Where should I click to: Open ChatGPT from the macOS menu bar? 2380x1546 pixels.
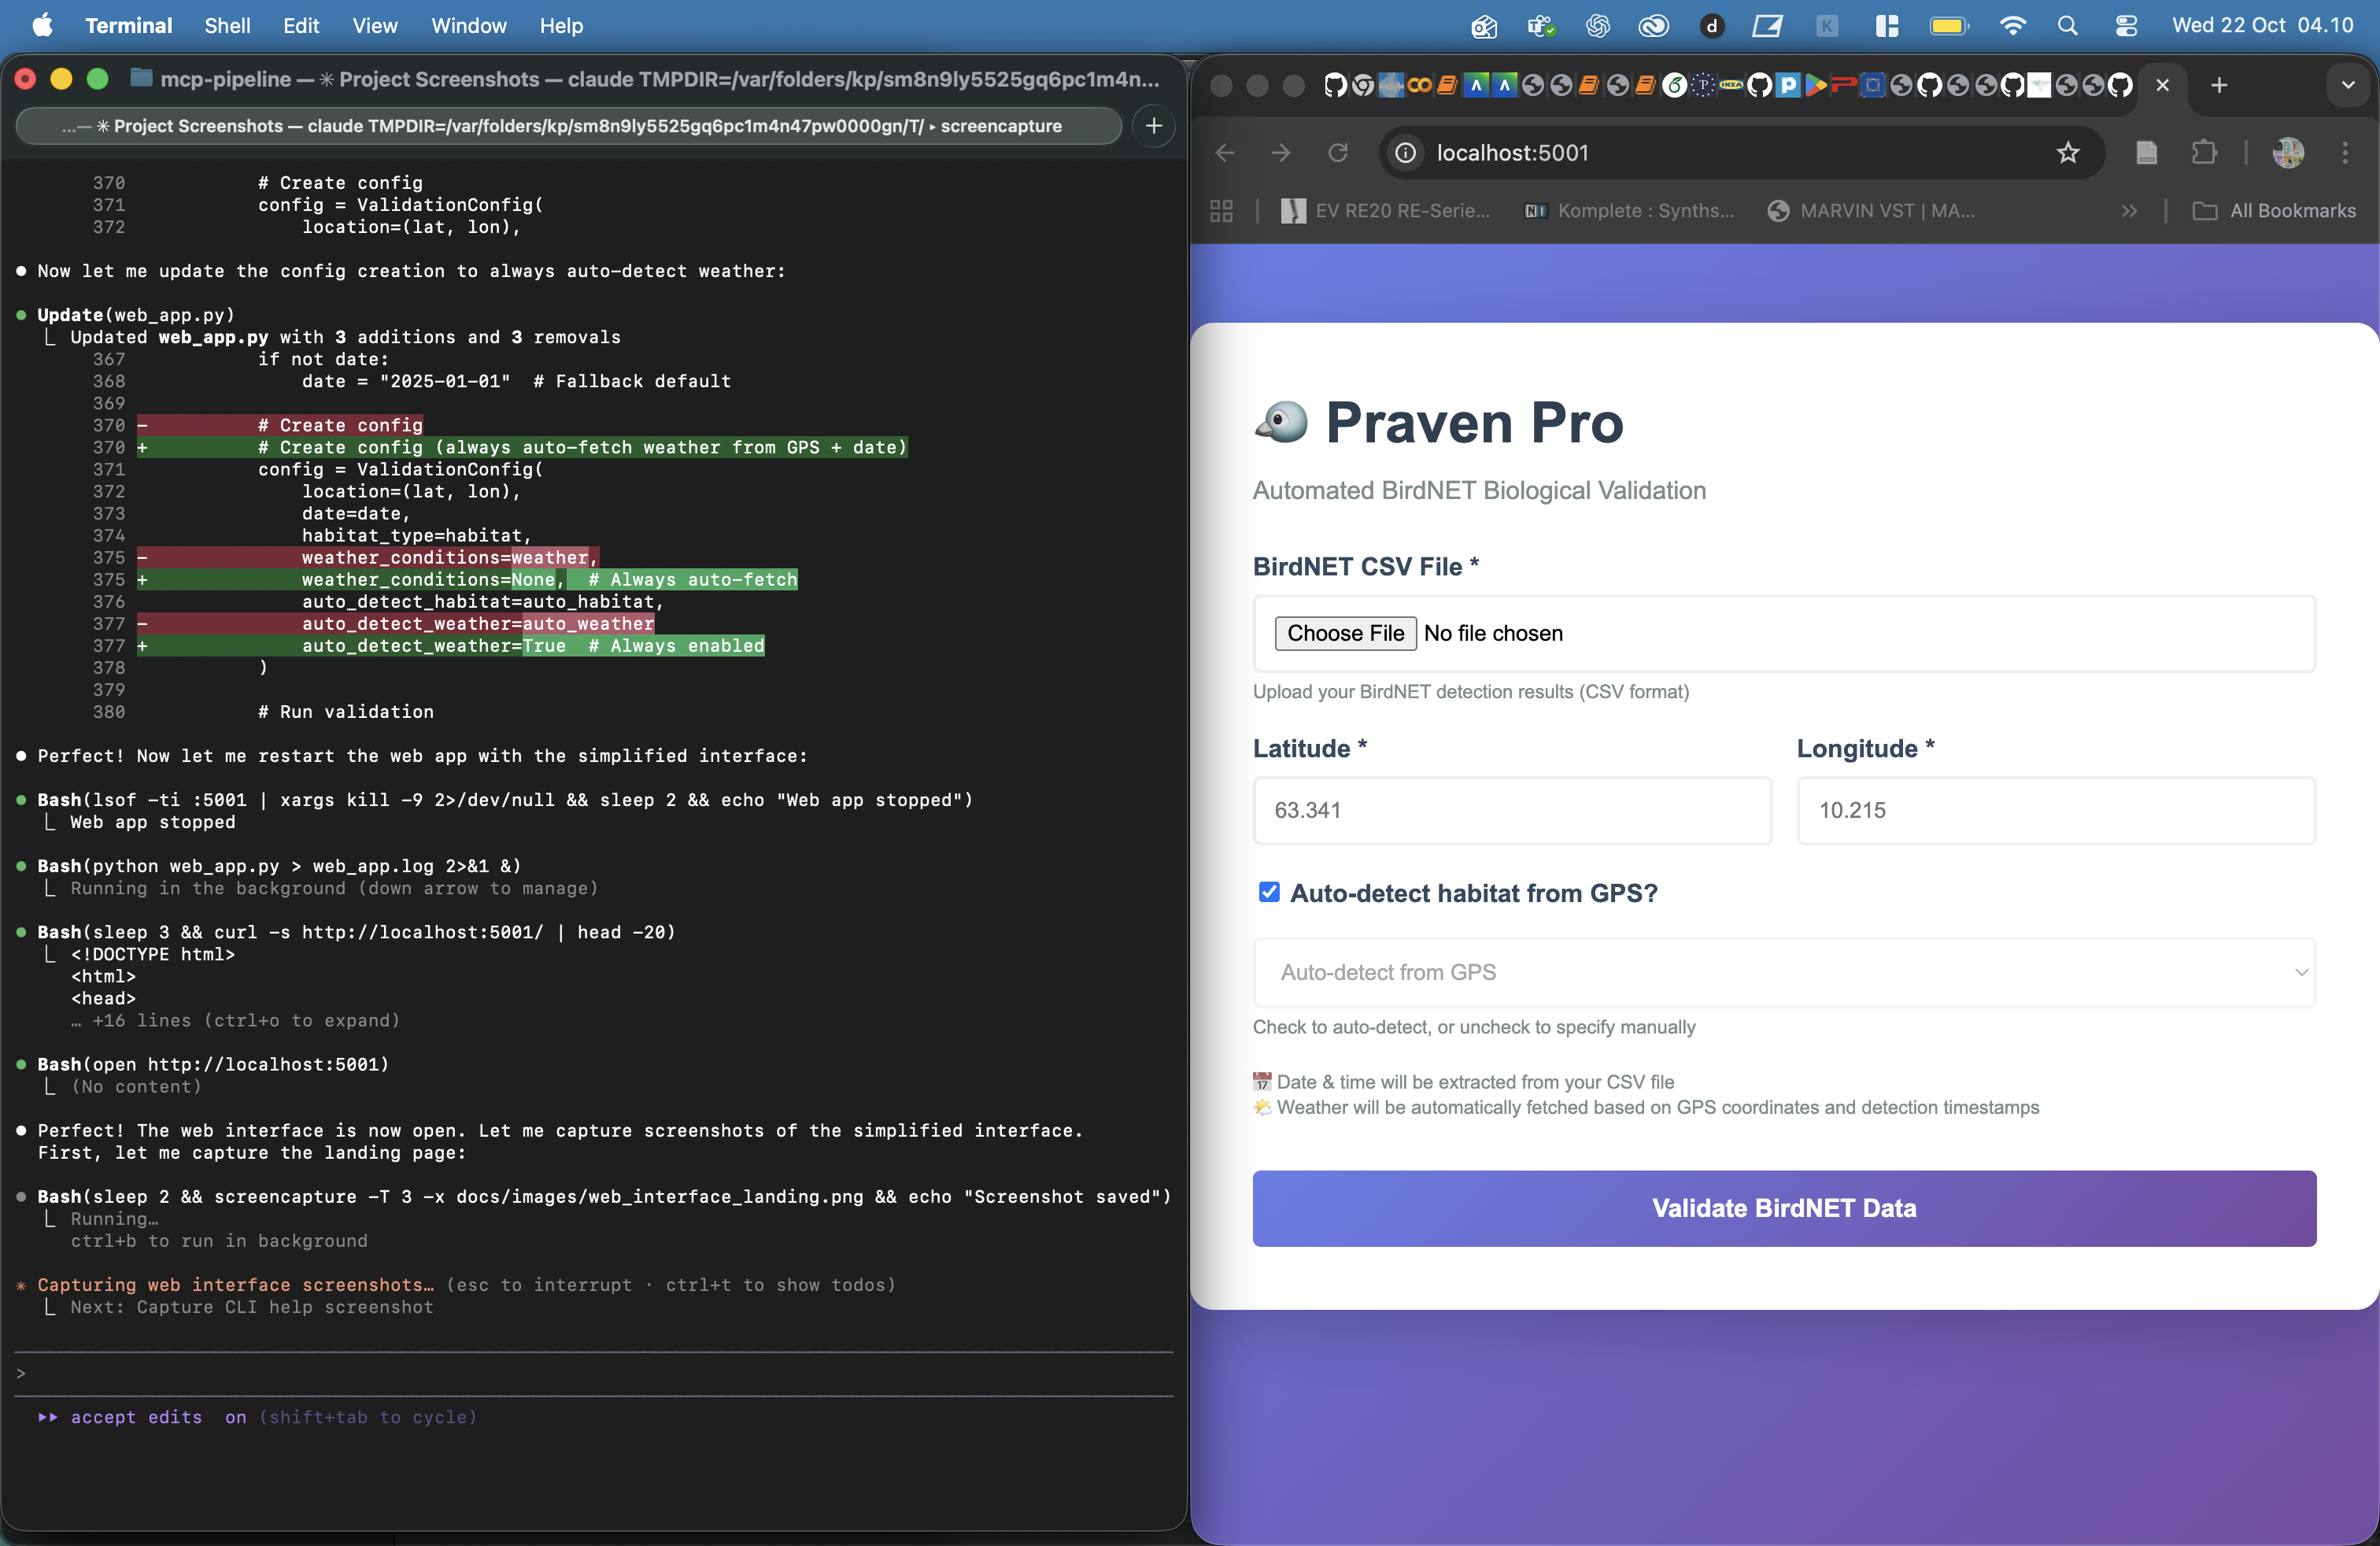pos(1597,26)
